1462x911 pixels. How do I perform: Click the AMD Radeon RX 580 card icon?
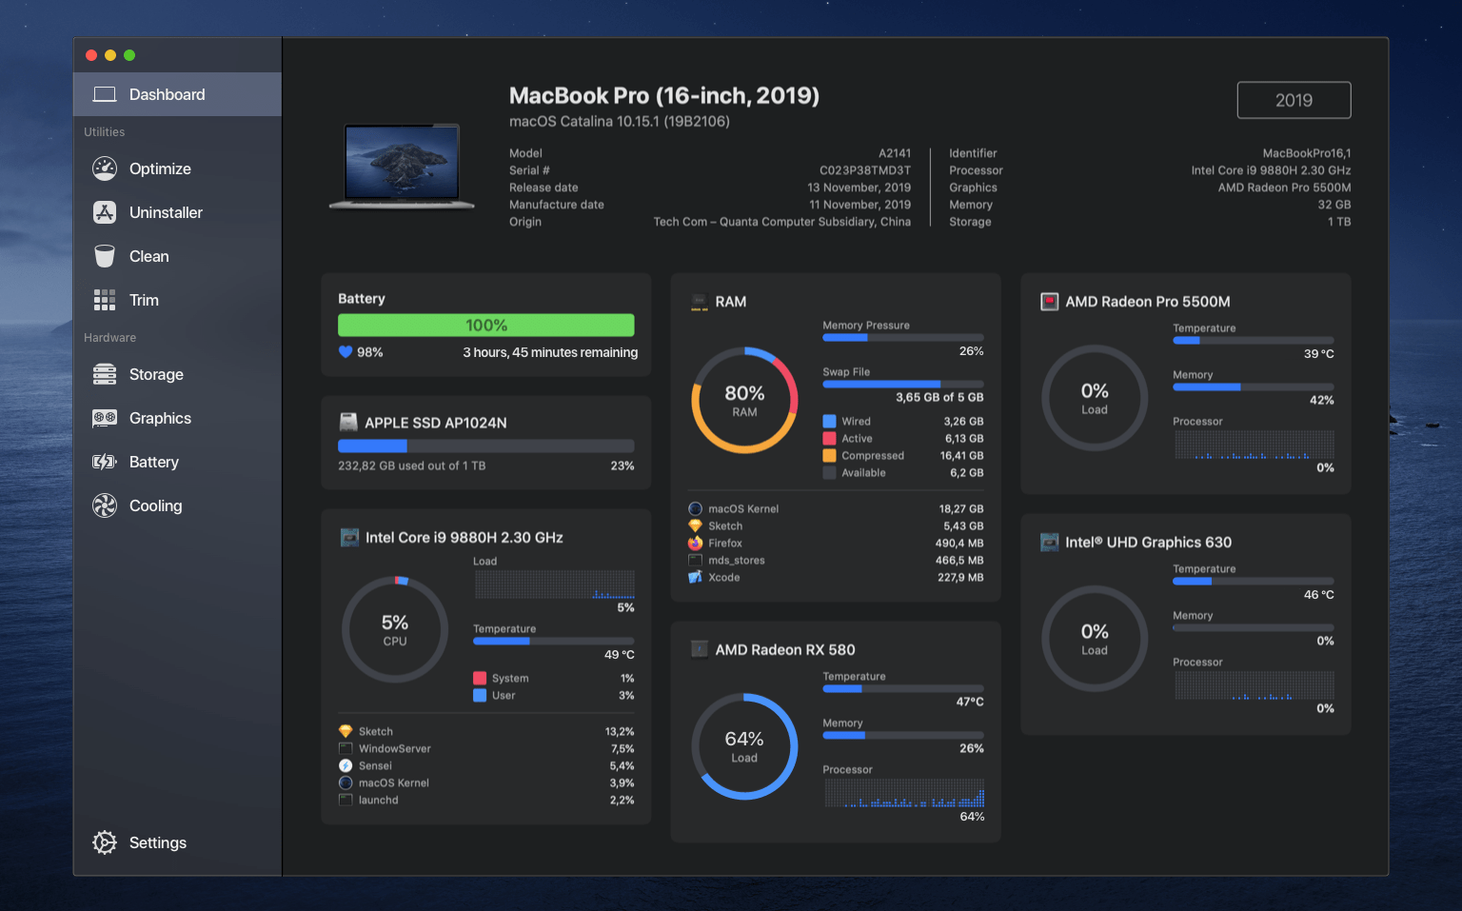pyautogui.click(x=699, y=650)
